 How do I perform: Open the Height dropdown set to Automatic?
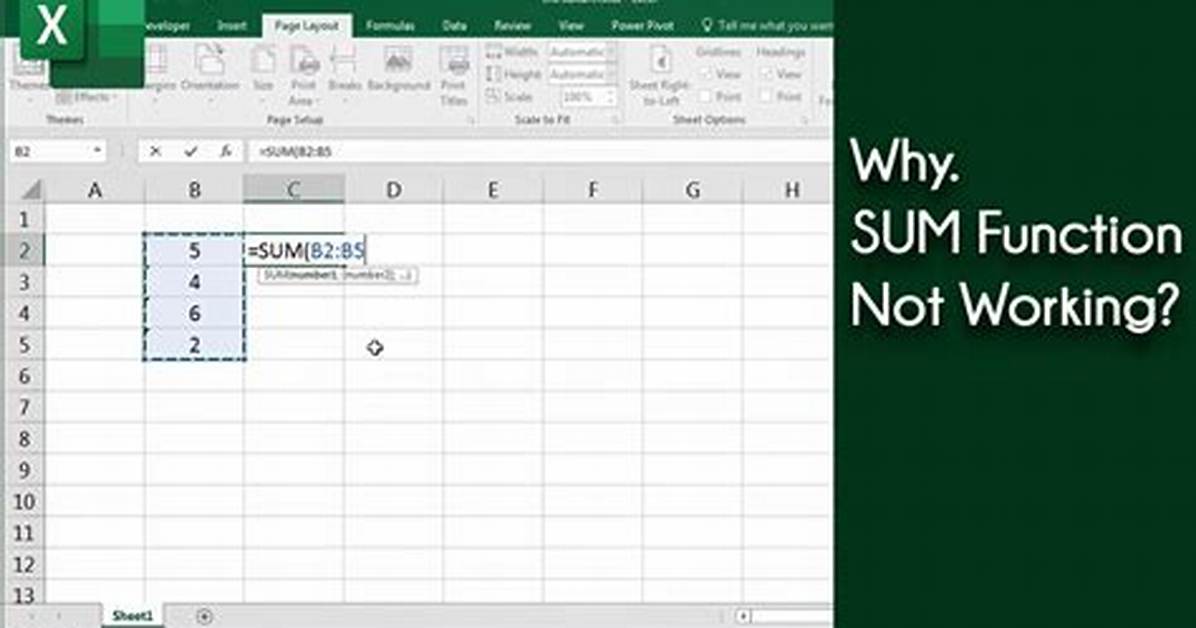(582, 74)
